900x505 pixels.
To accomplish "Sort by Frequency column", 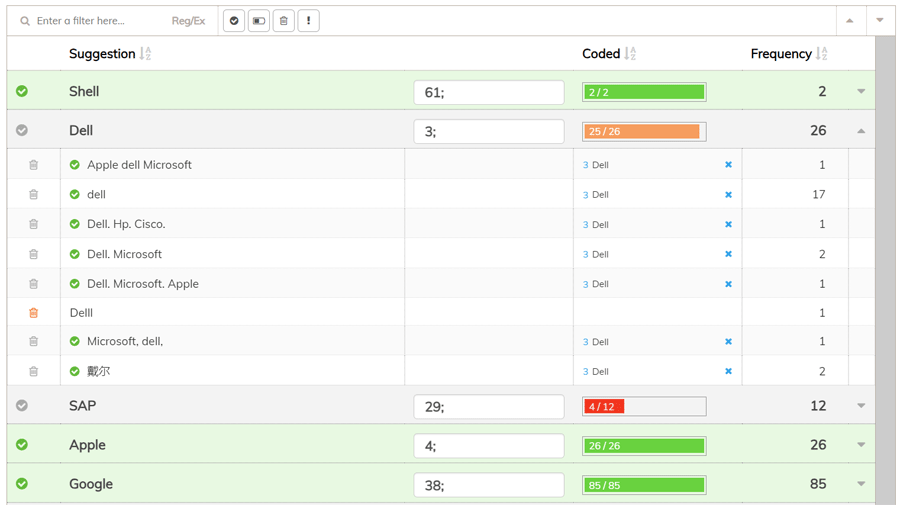I will (x=821, y=54).
